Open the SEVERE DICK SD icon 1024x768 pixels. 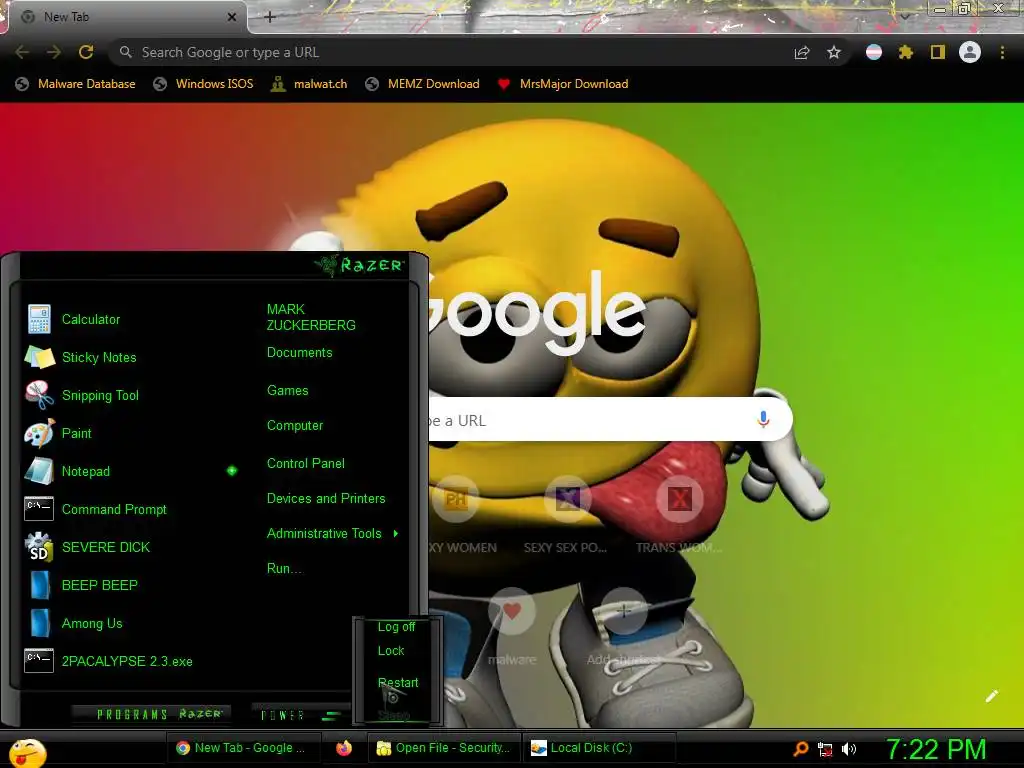pyautogui.click(x=39, y=547)
